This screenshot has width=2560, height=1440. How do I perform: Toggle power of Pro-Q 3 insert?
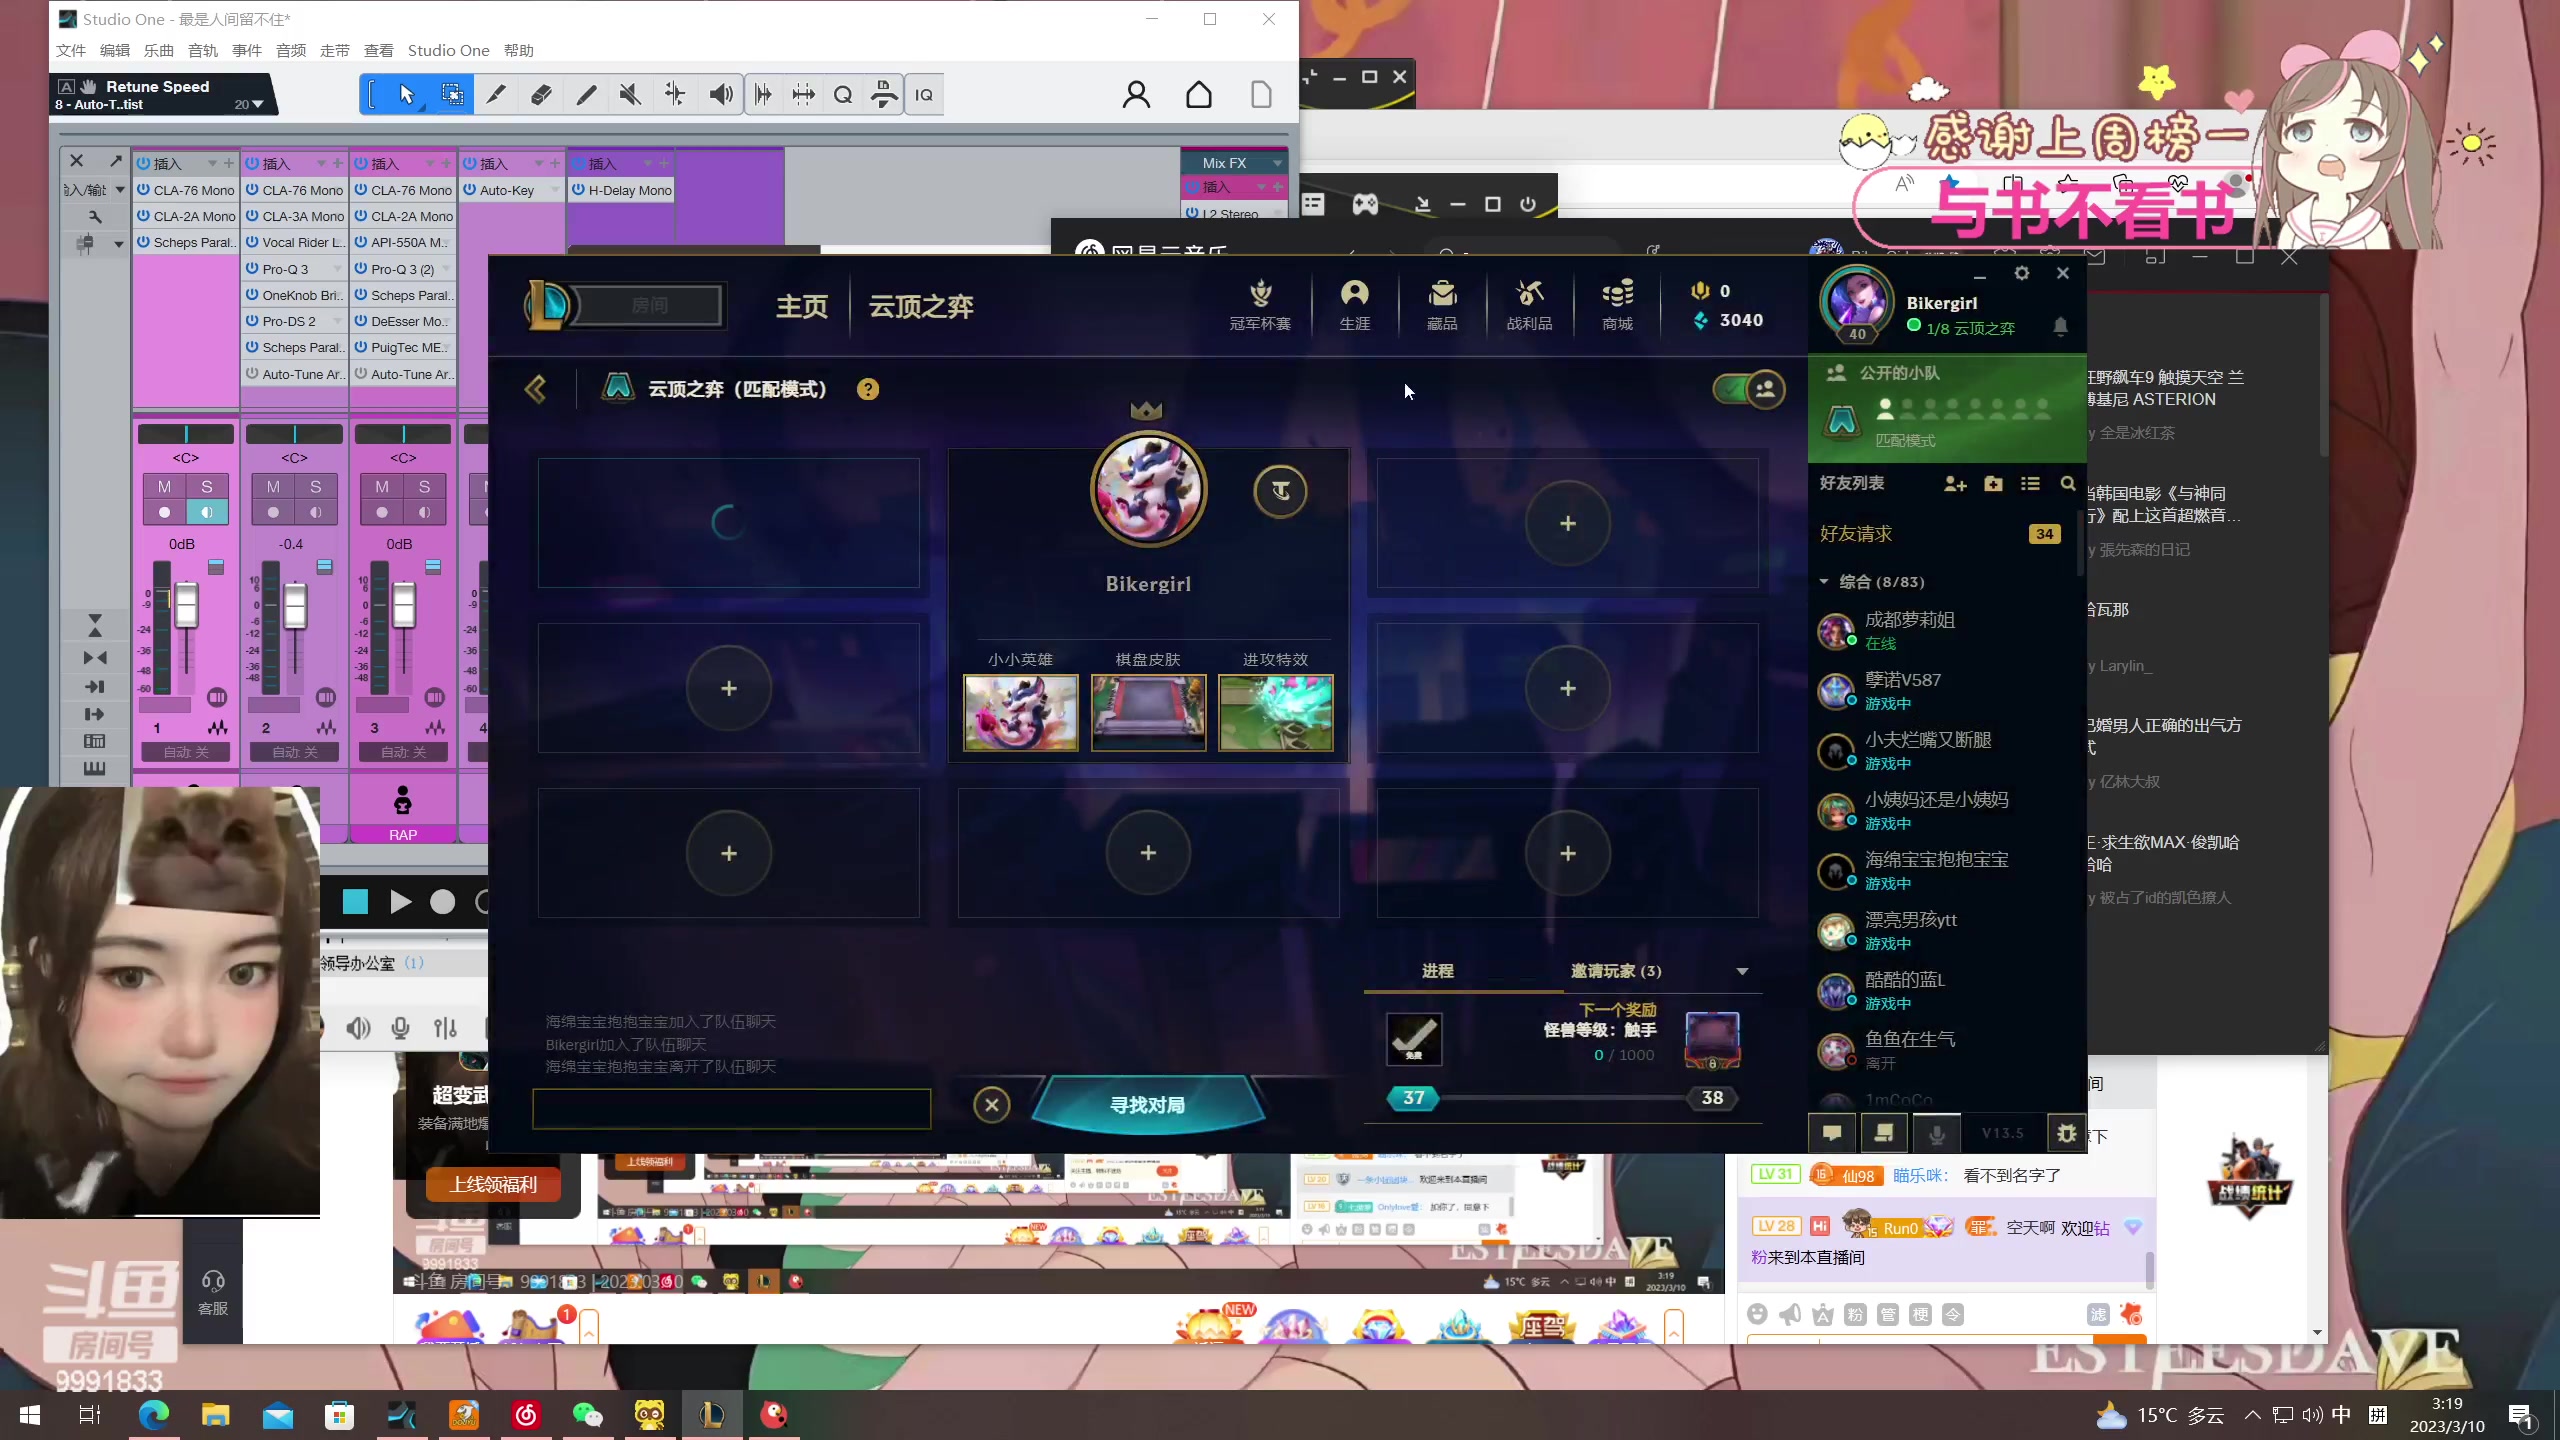point(252,269)
